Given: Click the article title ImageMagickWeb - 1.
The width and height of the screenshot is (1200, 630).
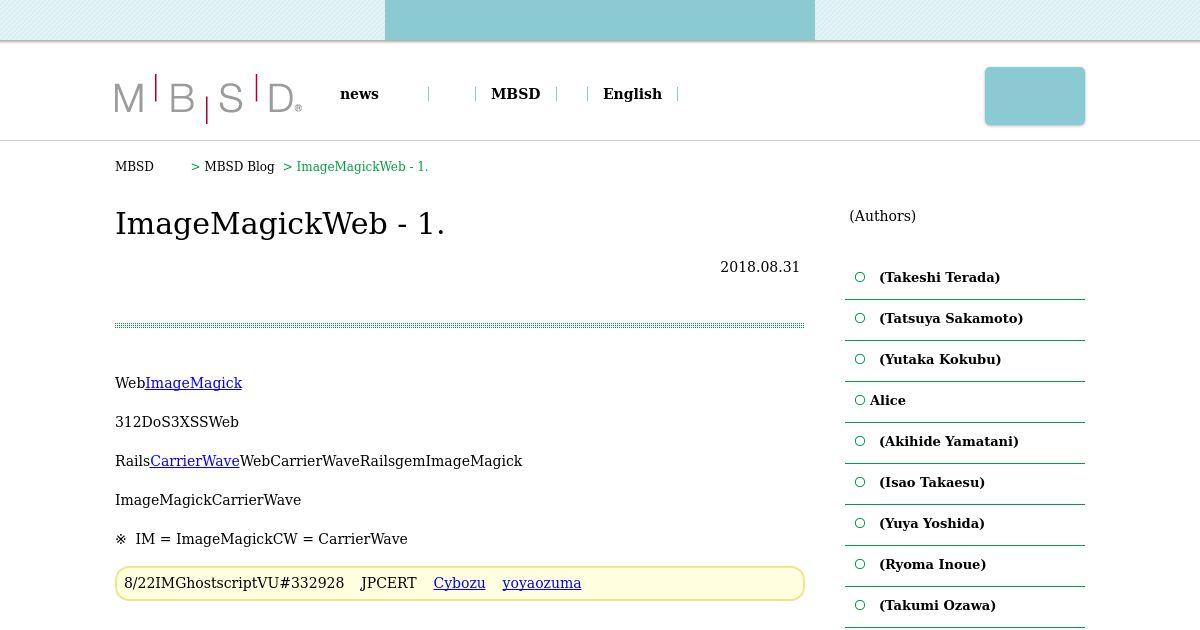Looking at the screenshot, I should tap(280, 224).
